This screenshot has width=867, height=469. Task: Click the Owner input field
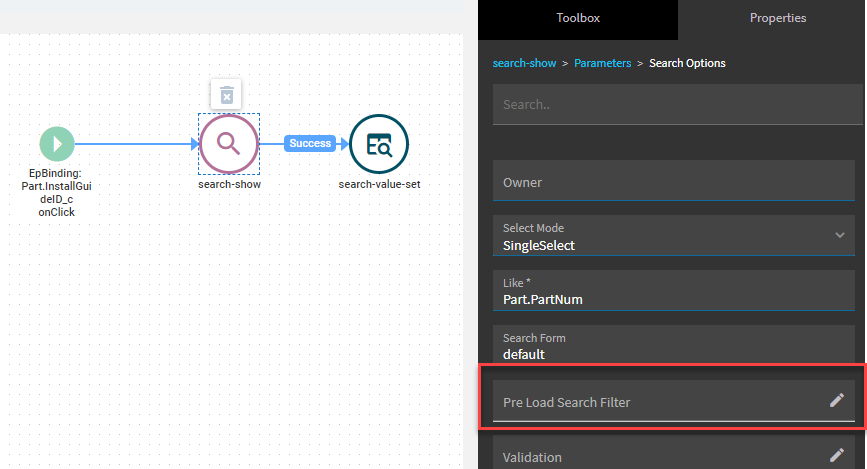673,181
